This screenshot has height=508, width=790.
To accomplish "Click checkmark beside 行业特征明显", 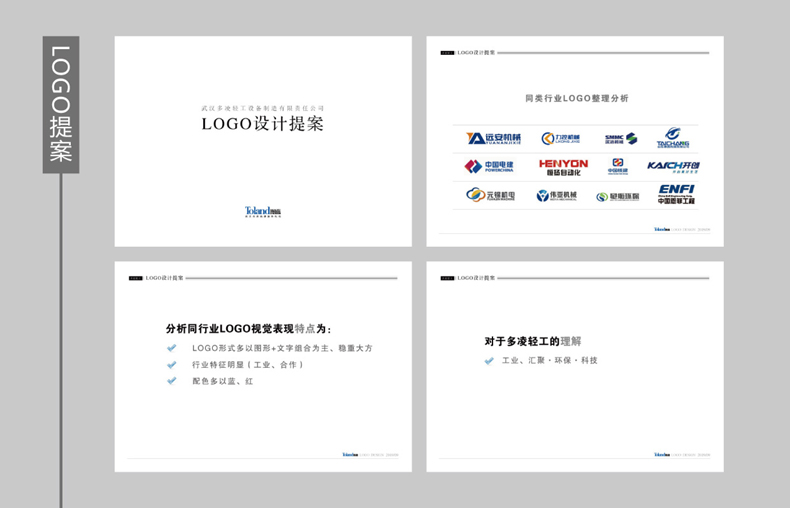I will [x=172, y=365].
